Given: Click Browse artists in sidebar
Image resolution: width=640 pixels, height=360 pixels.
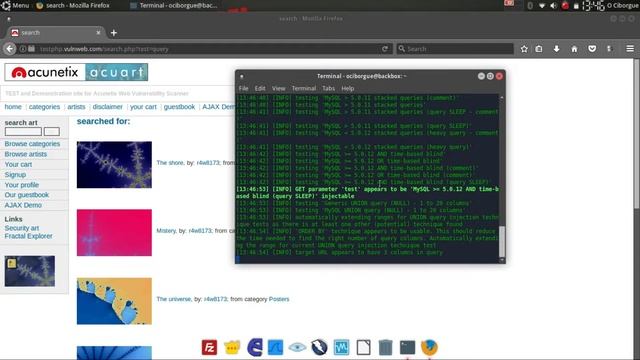Looking at the screenshot, I should 26,154.
